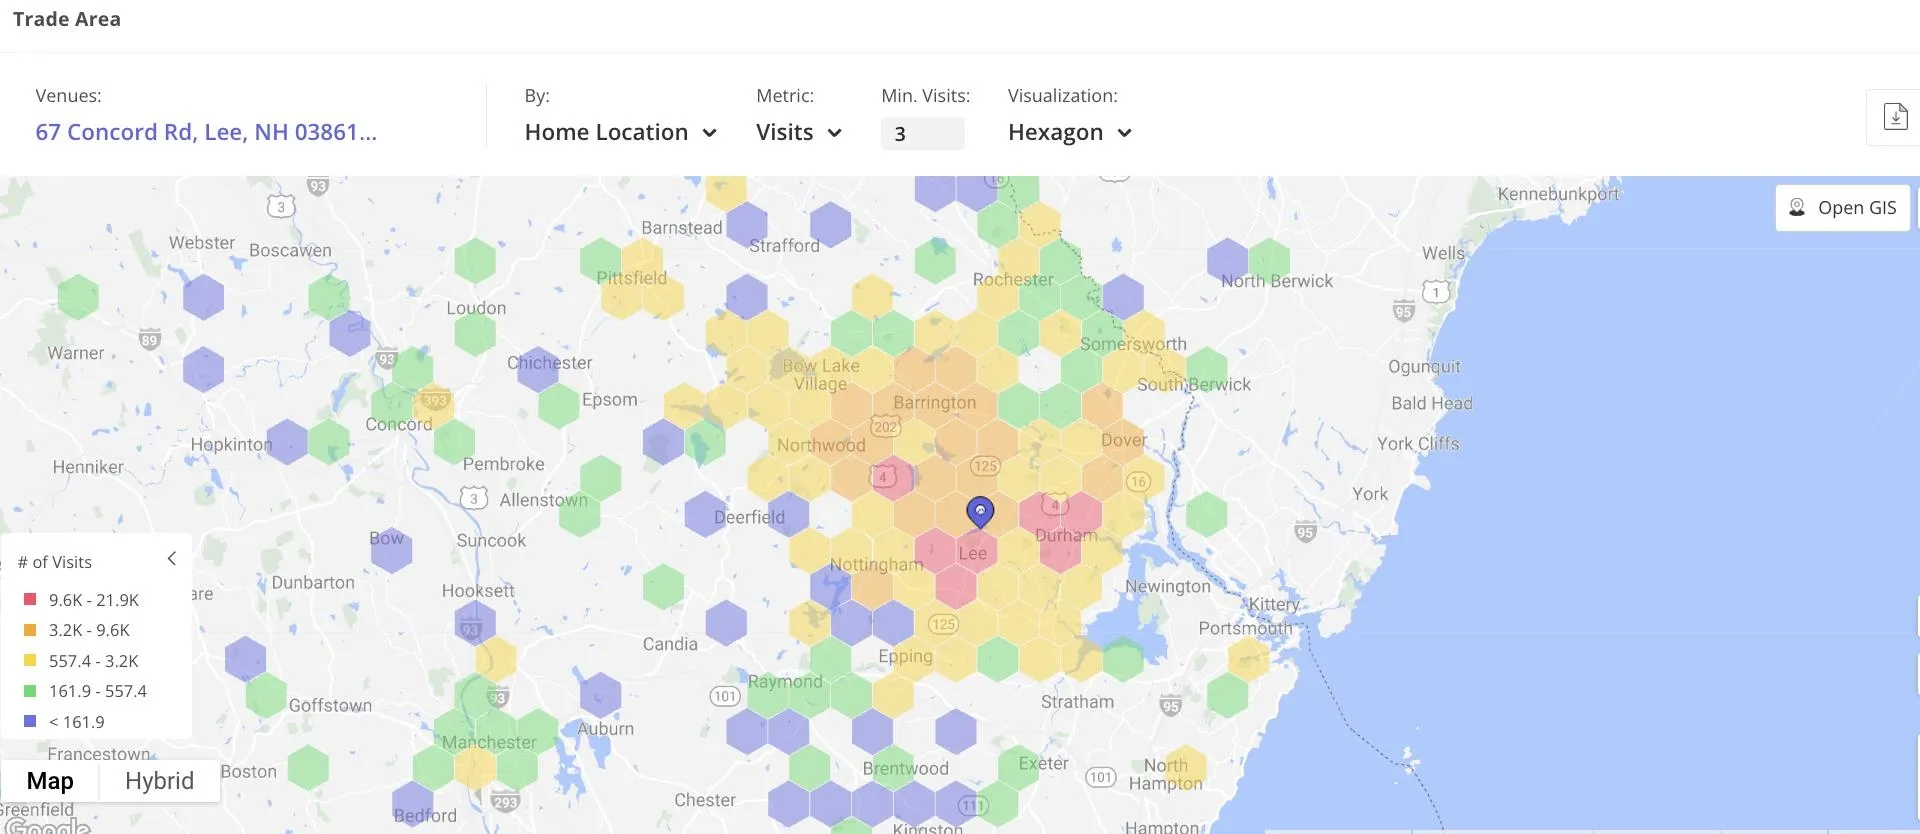Click red 9.6K - 21.9K legend swatch

click(30, 600)
